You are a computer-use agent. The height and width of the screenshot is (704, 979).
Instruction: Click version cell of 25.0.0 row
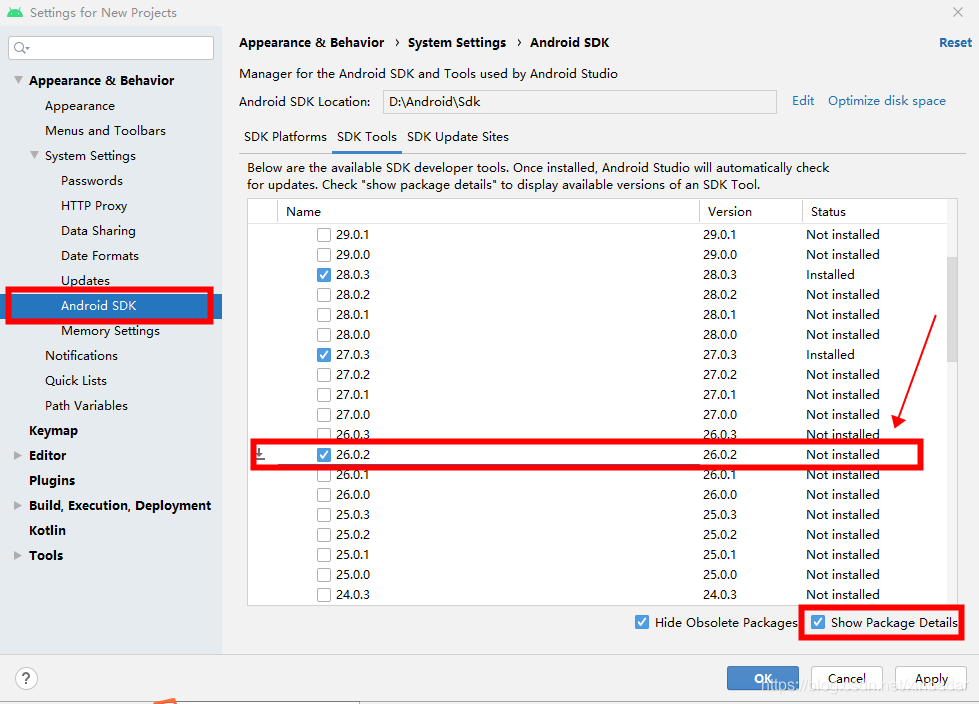coord(719,575)
